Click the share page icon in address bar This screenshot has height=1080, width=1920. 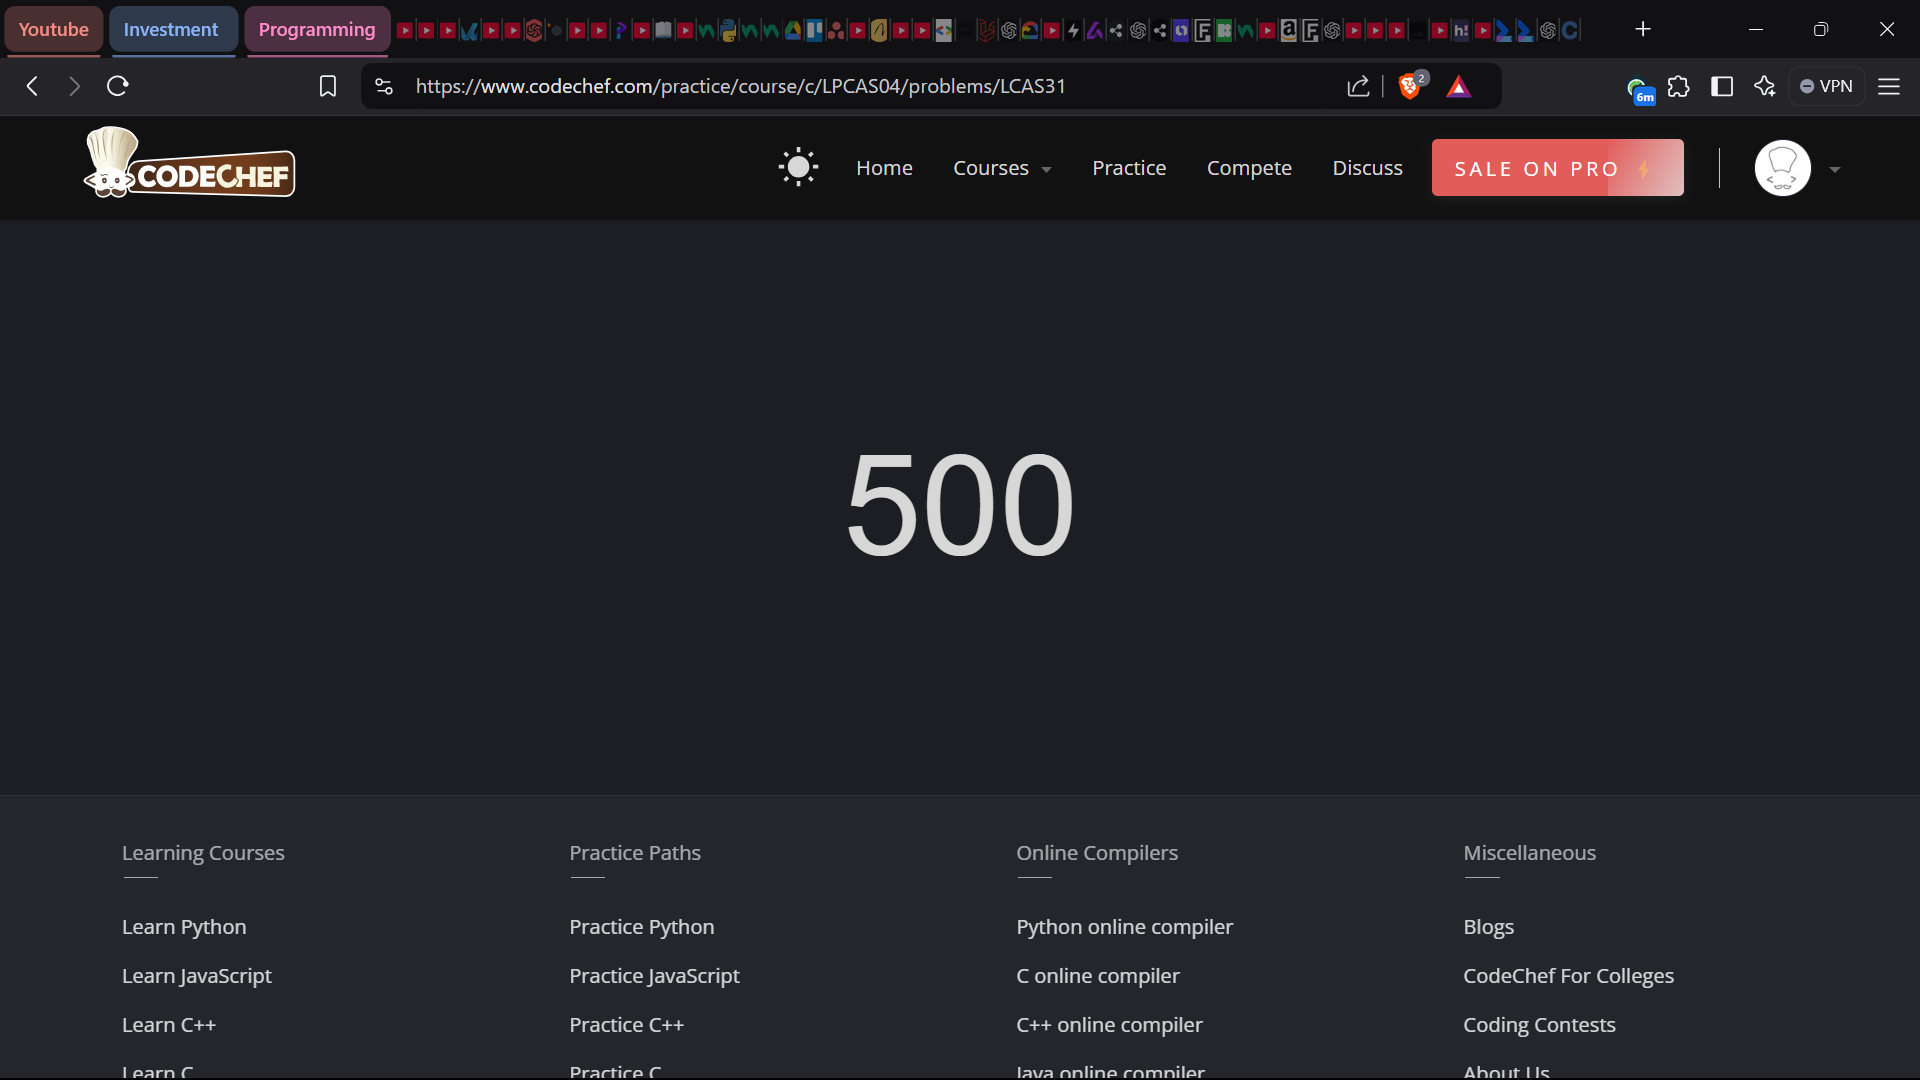(1358, 87)
